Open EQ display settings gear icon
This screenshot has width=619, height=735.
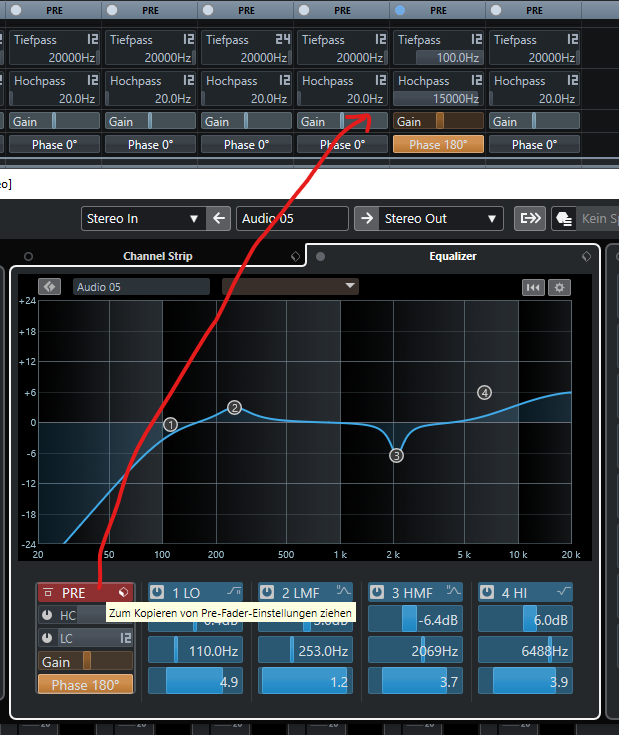point(560,287)
